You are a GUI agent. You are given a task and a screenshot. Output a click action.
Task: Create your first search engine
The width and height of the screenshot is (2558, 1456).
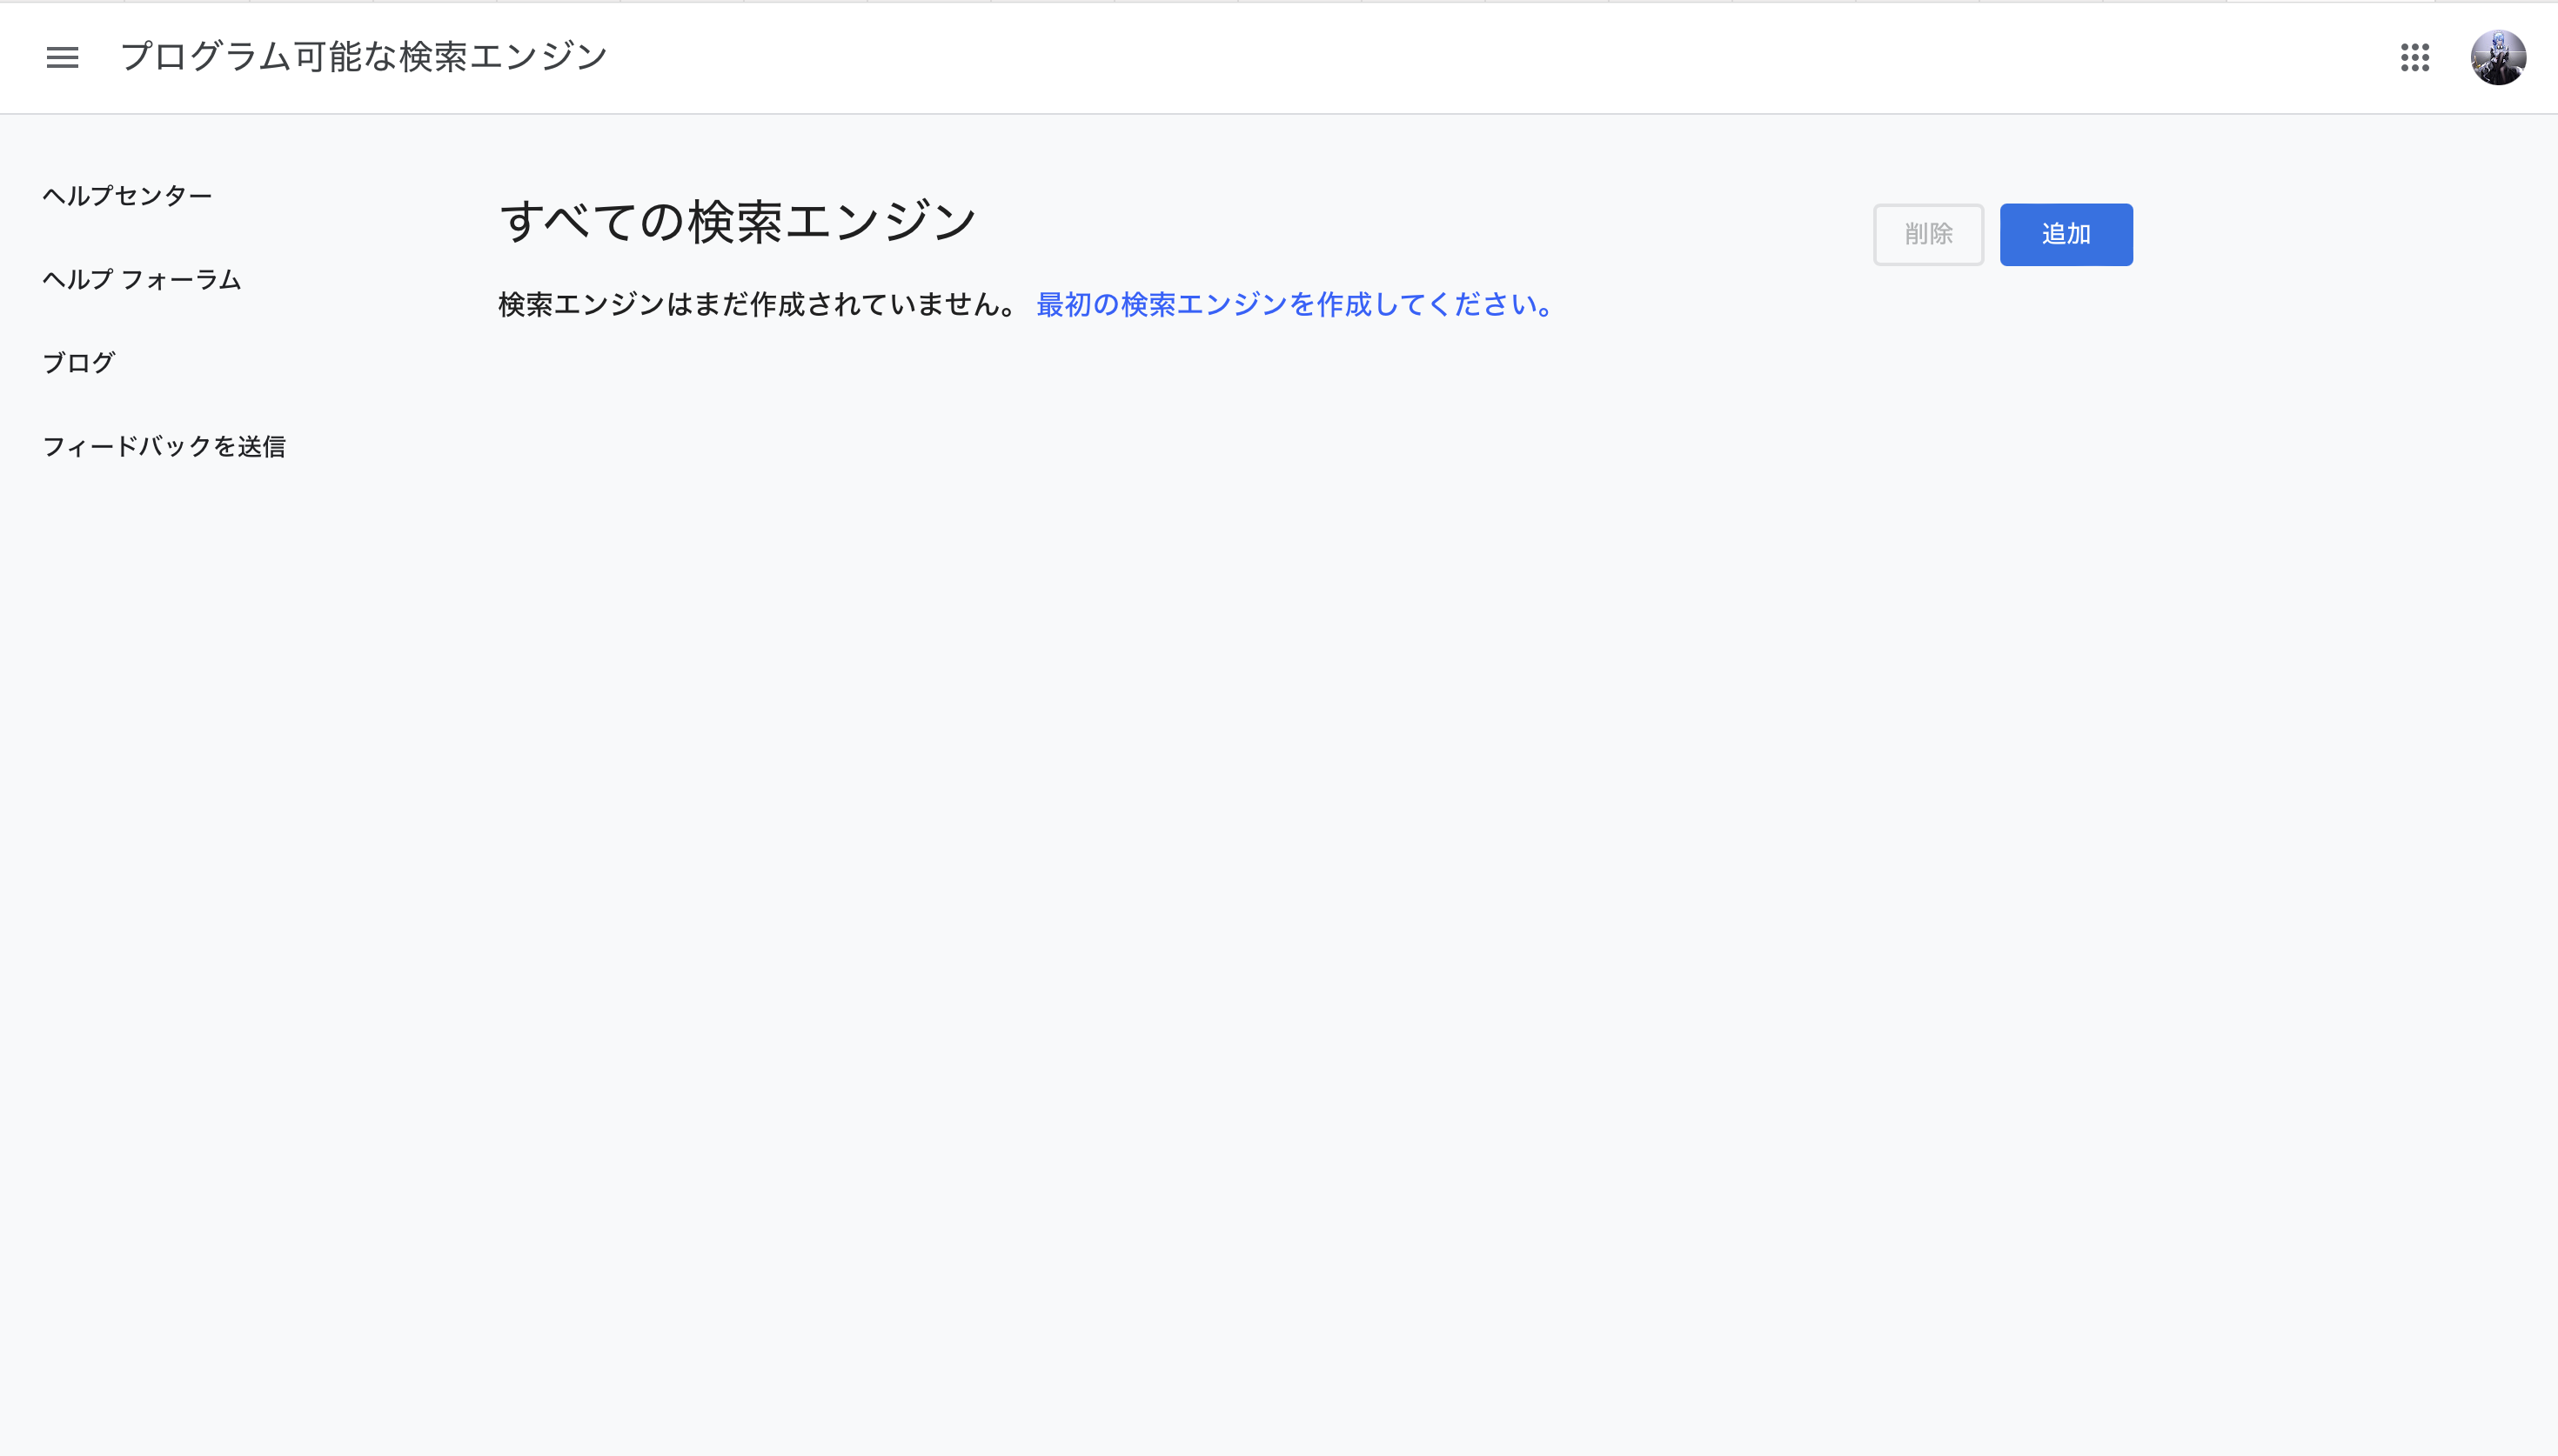pyautogui.click(x=1293, y=304)
